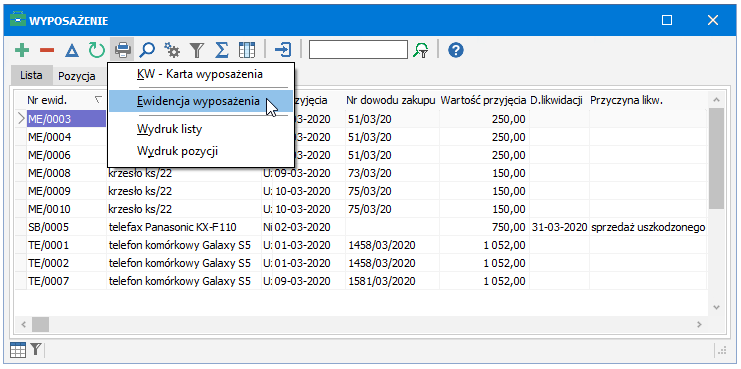Click the export arrow icon
Screen dimensions: 741x369
(283, 50)
